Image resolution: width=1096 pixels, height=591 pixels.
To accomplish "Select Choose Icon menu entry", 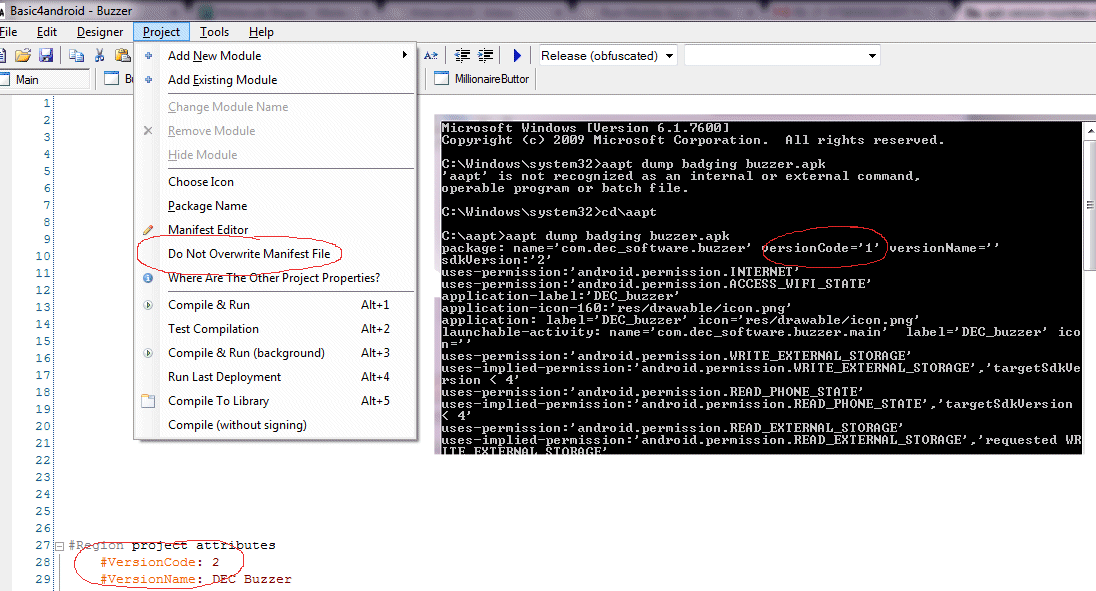I will click(x=275, y=182).
